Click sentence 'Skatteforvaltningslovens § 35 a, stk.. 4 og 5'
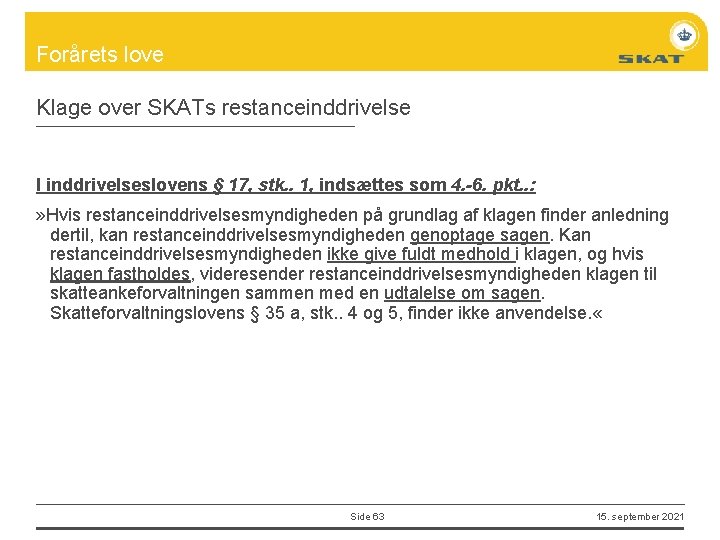720x540 pixels. point(226,313)
